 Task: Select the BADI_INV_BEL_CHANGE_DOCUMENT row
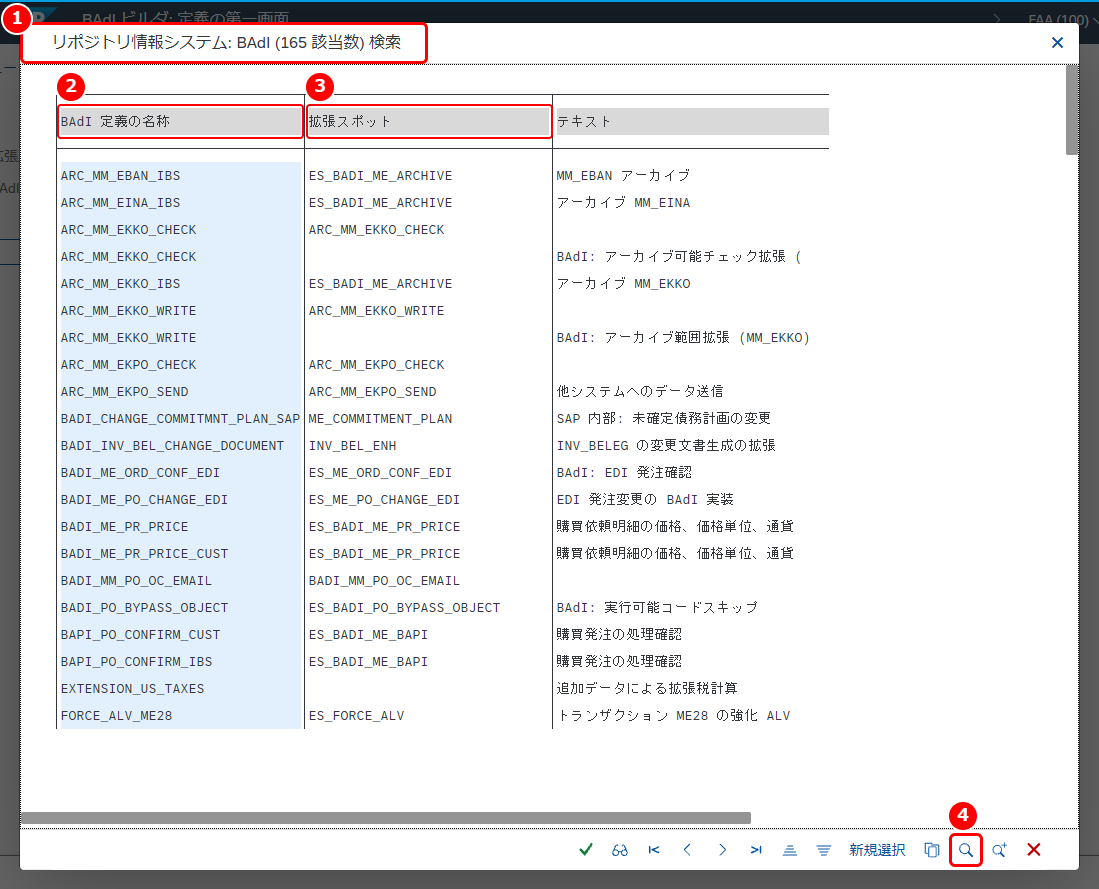(x=172, y=445)
